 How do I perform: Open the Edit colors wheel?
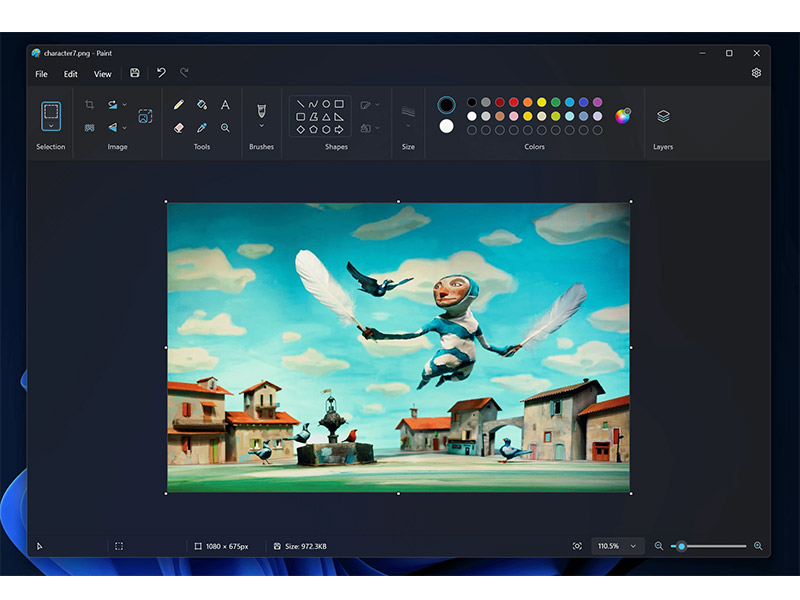point(623,116)
